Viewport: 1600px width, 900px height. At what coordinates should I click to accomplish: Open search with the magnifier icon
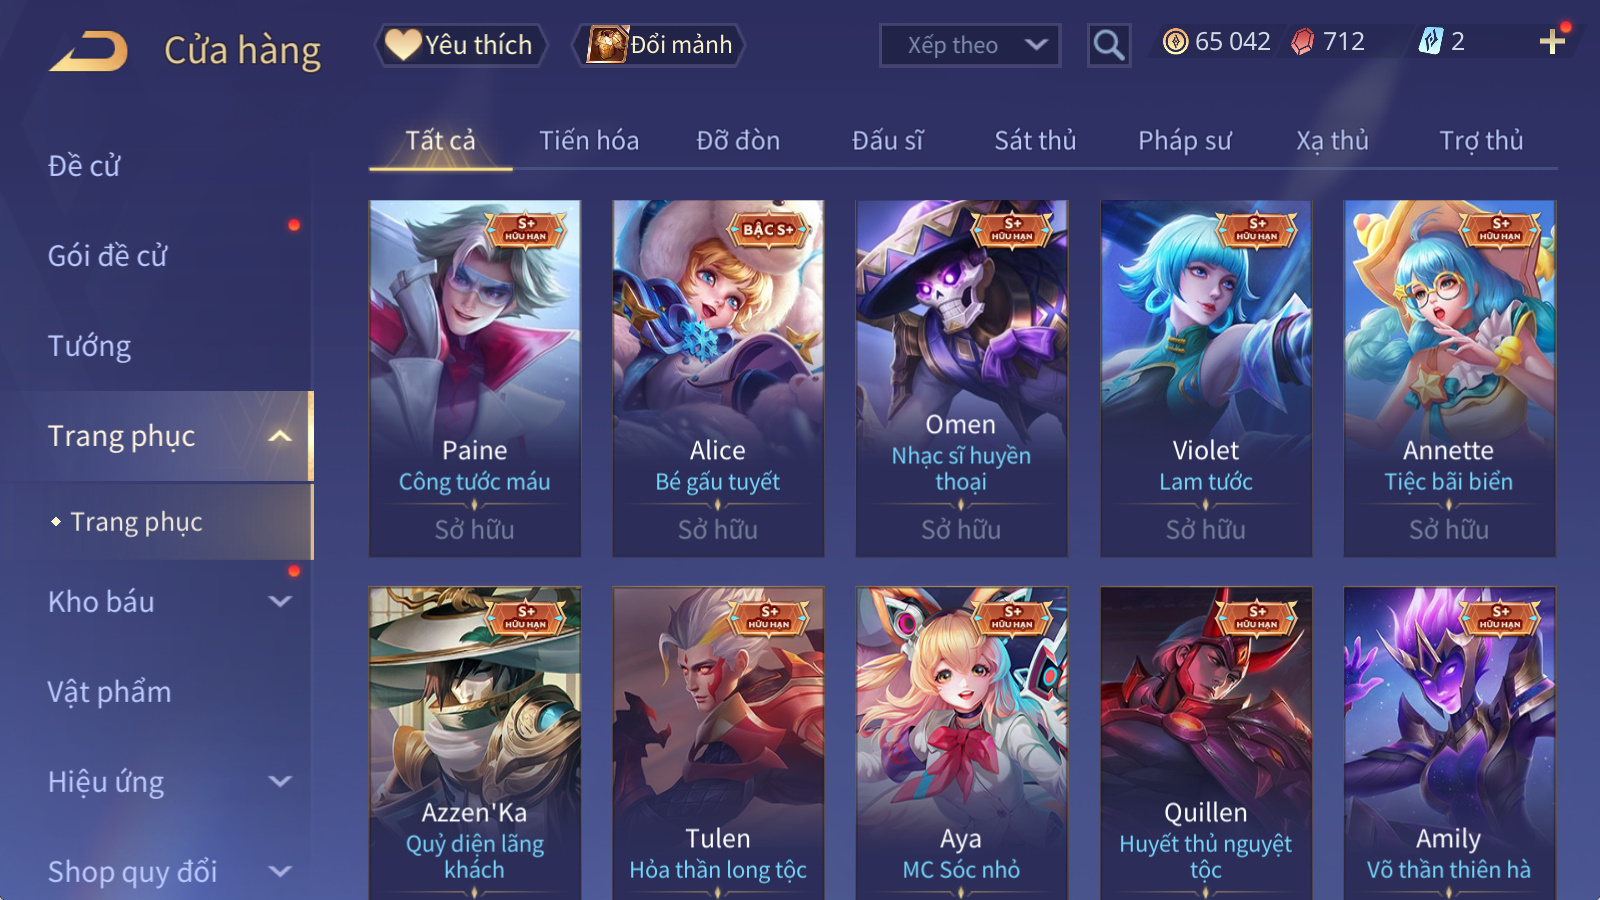coord(1108,45)
